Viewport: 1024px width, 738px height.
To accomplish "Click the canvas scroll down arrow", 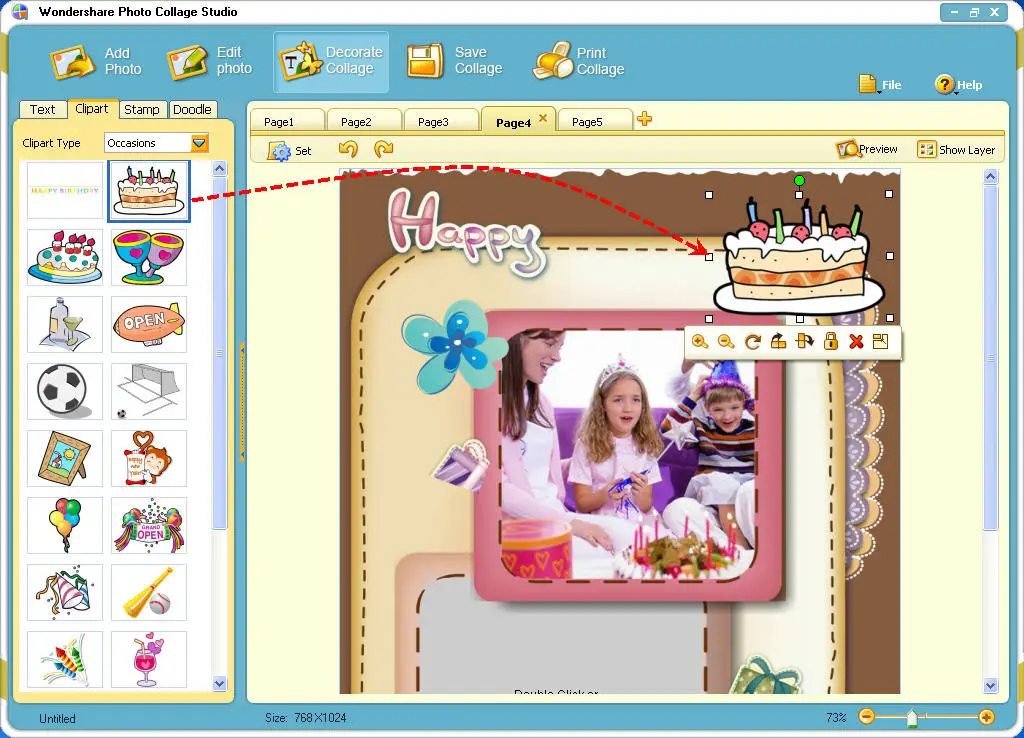I will pyautogui.click(x=991, y=686).
